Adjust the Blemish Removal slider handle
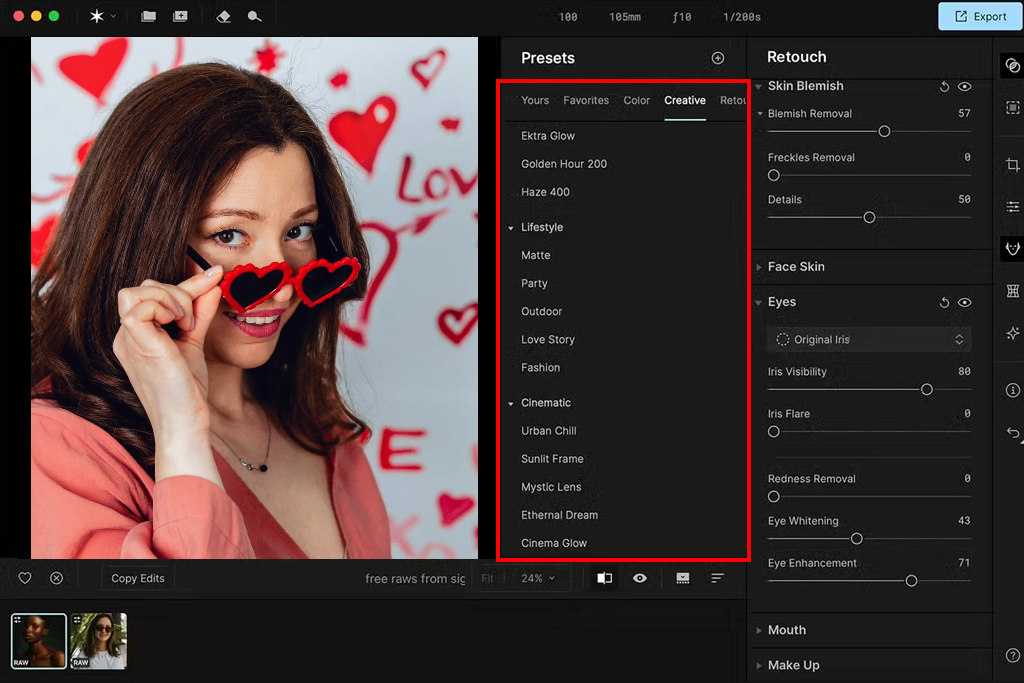This screenshot has width=1024, height=683. 884,132
